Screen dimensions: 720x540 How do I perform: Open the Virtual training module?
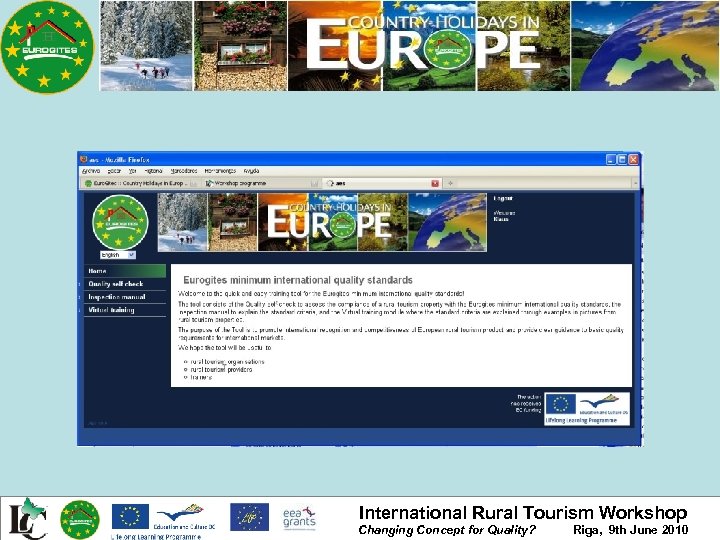point(125,310)
